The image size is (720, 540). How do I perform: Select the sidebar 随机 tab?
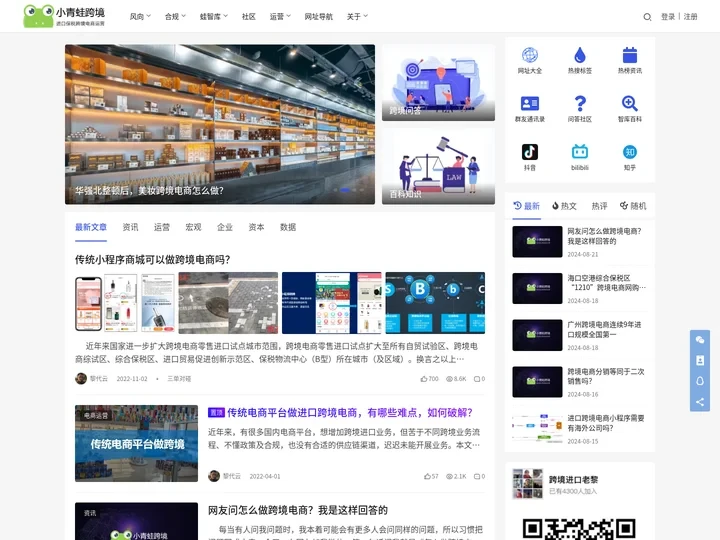pos(633,206)
